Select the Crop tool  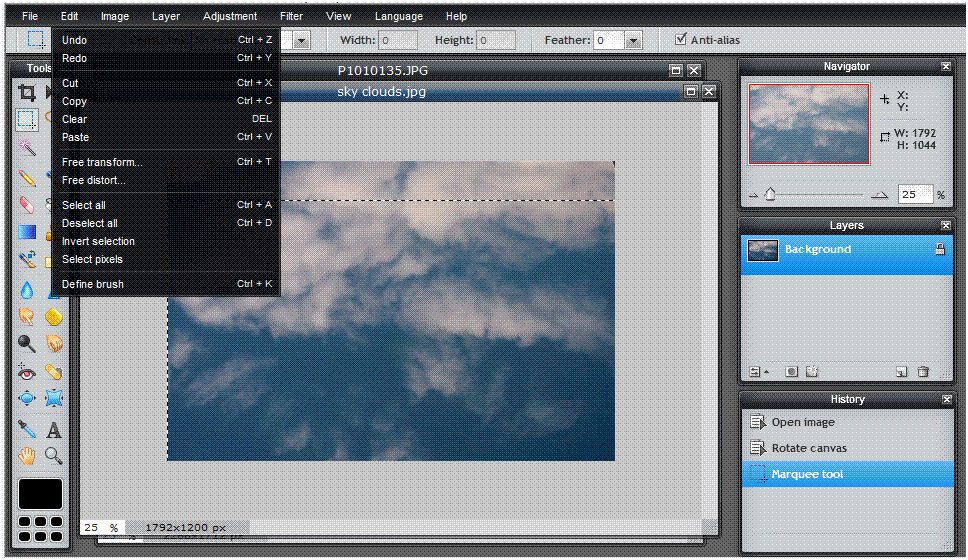pos(27,92)
